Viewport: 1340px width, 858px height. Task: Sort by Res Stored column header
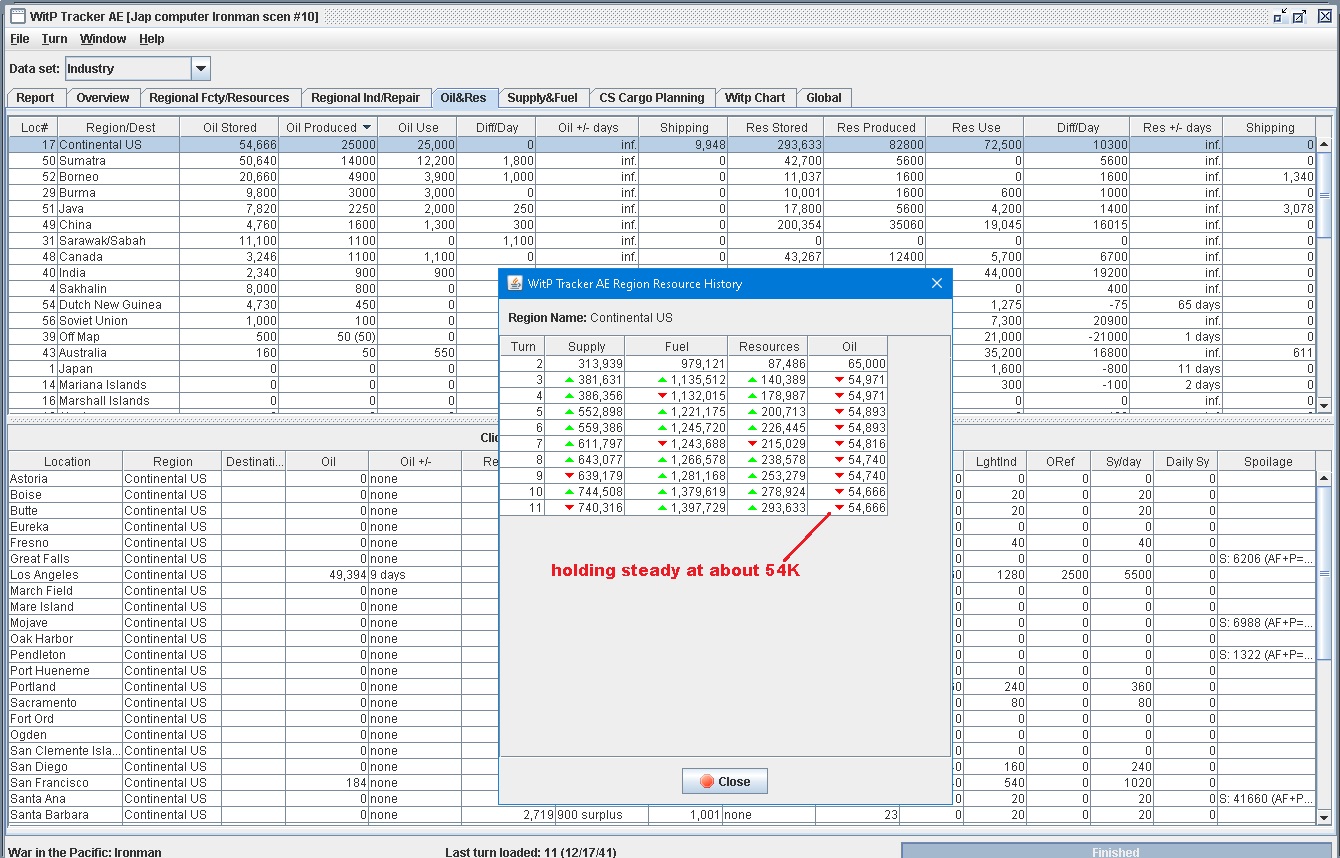point(776,127)
